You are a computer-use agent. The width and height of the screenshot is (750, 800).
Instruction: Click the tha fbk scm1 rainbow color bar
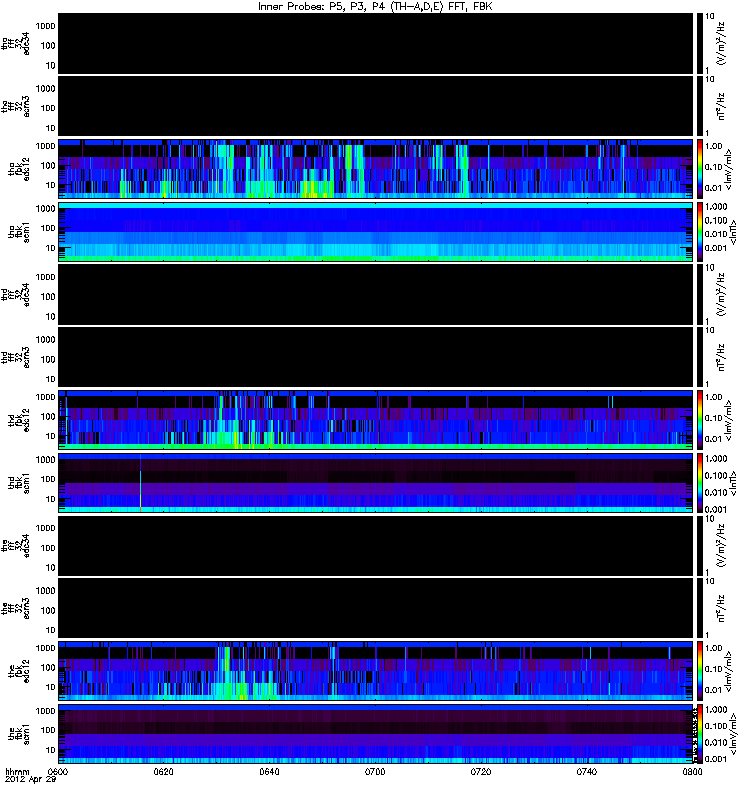click(x=699, y=232)
